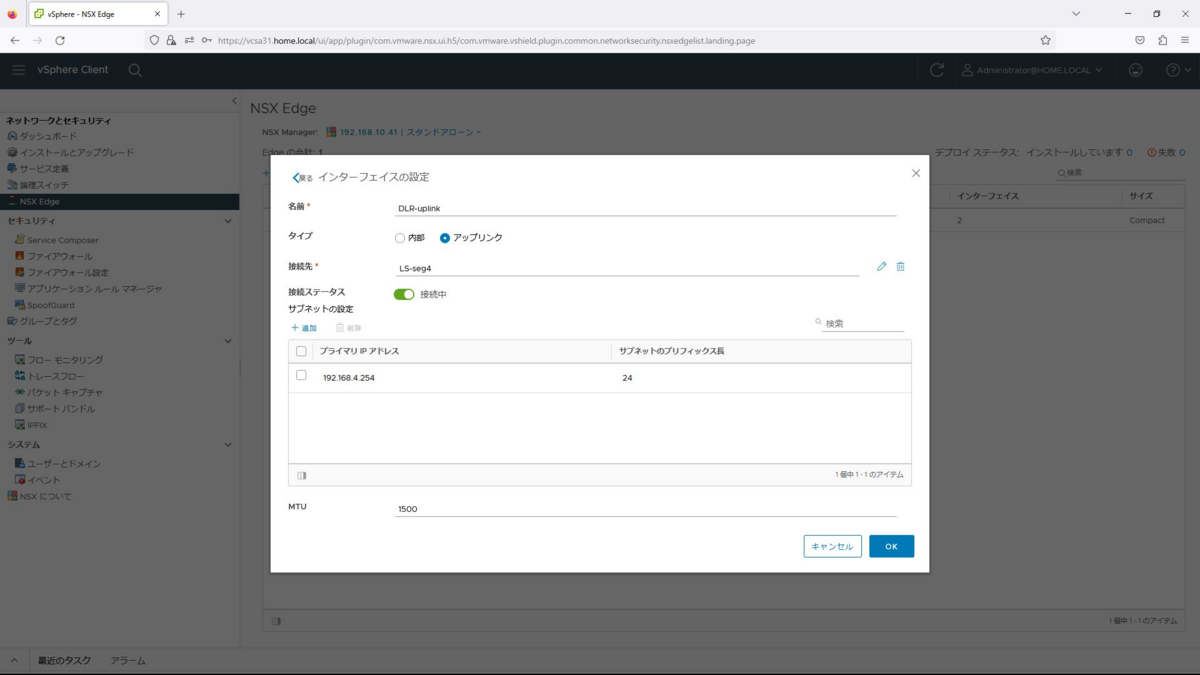Select the 内部 type radio button

400,238
